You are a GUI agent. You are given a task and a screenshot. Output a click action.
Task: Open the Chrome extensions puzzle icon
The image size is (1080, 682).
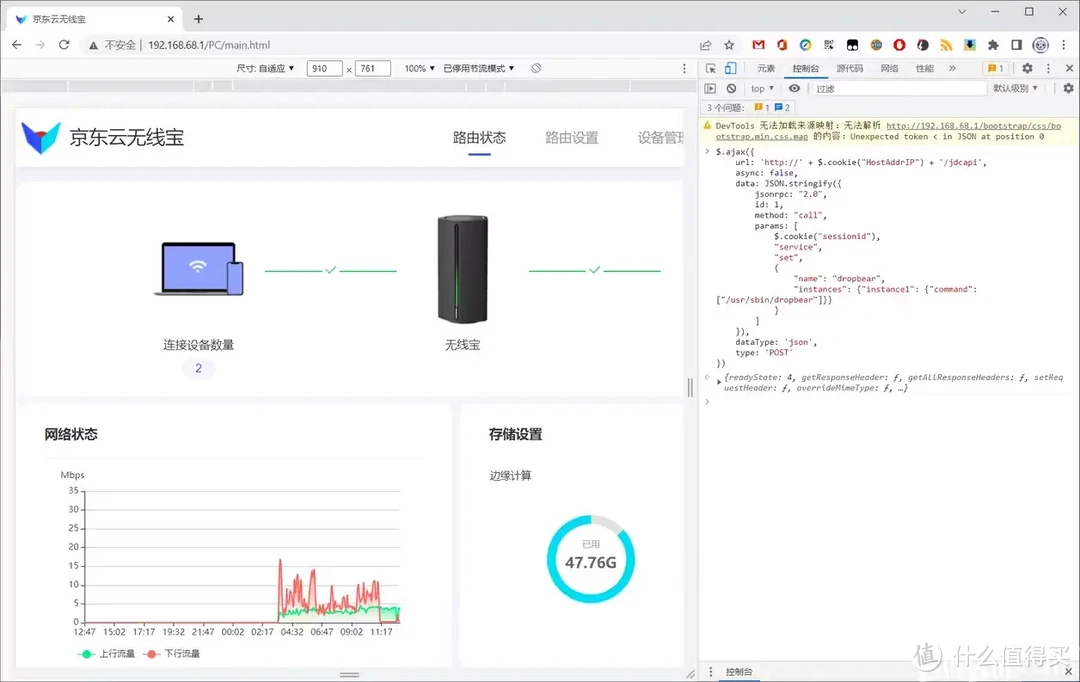(x=993, y=45)
